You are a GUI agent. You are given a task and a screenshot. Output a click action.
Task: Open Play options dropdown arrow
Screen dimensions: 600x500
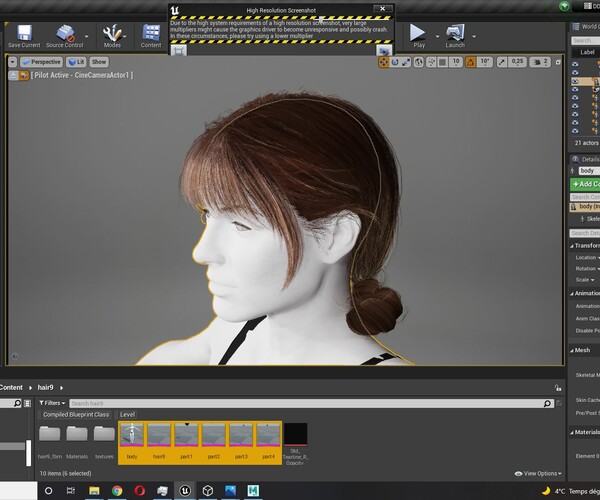(437, 36)
